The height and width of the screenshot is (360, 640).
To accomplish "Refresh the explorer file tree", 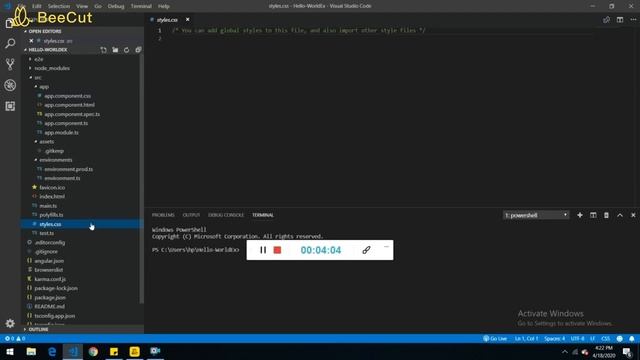I will [x=127, y=50].
